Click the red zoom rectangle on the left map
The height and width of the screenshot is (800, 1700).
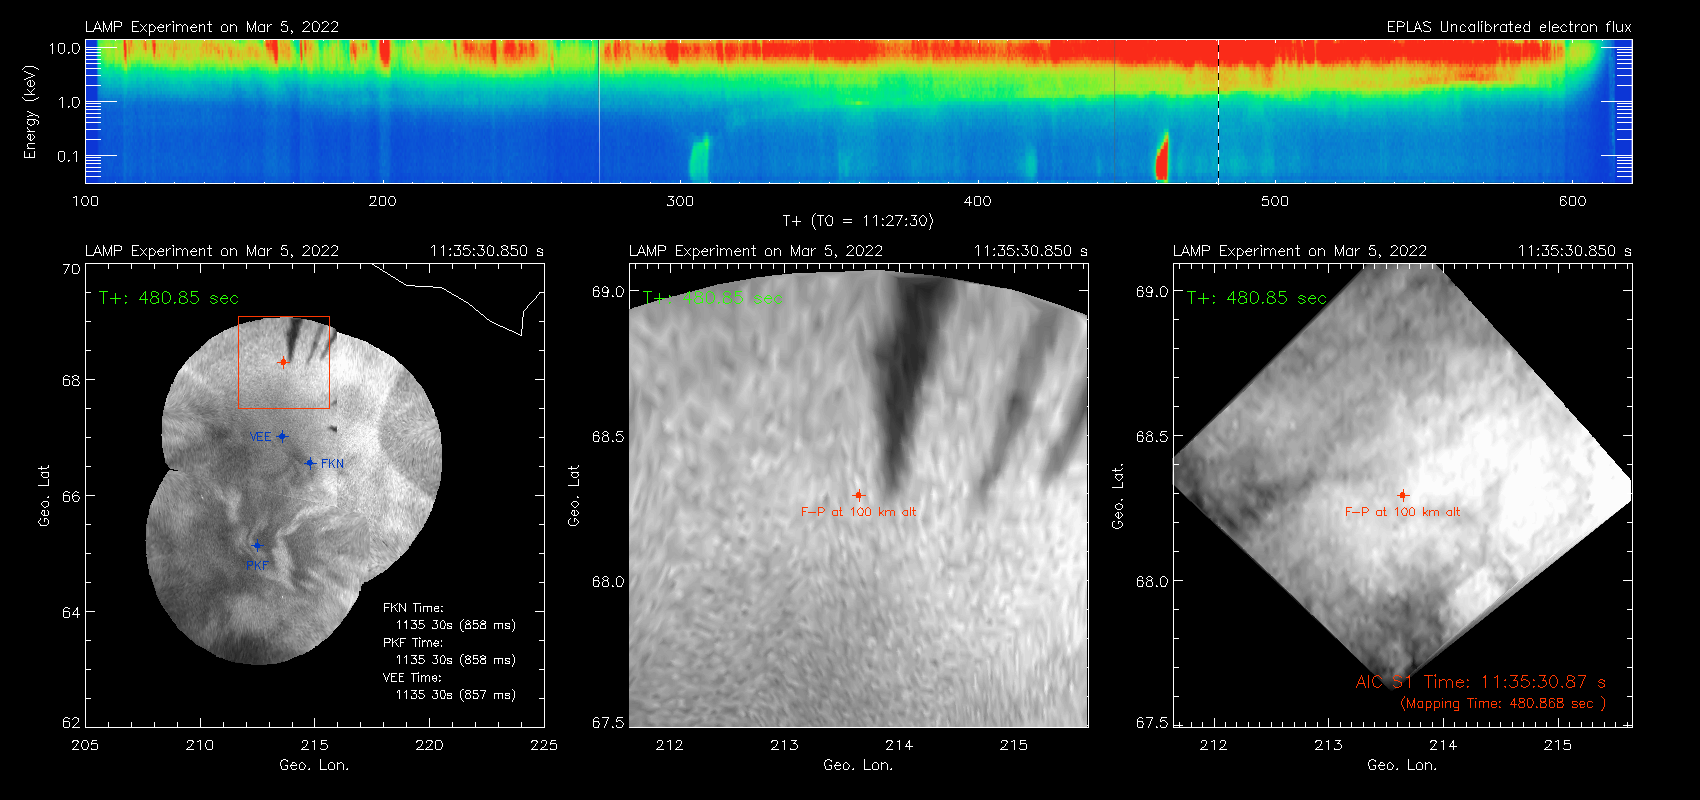[284, 362]
